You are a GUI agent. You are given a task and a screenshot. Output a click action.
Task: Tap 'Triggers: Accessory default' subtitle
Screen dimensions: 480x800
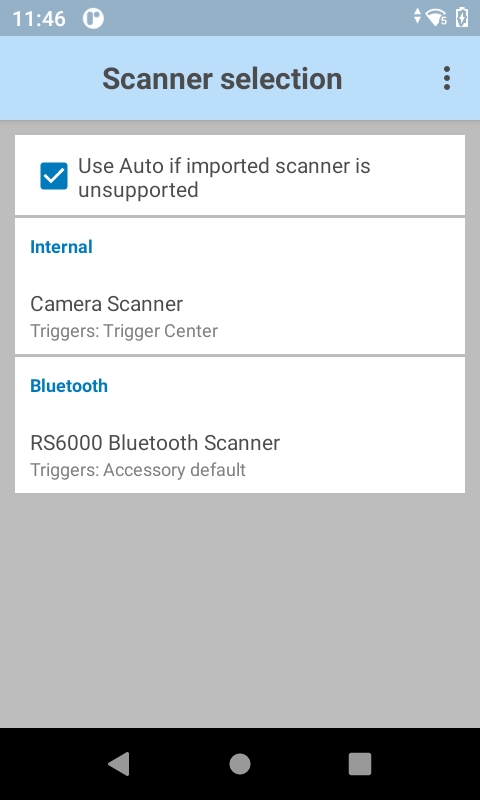click(138, 469)
